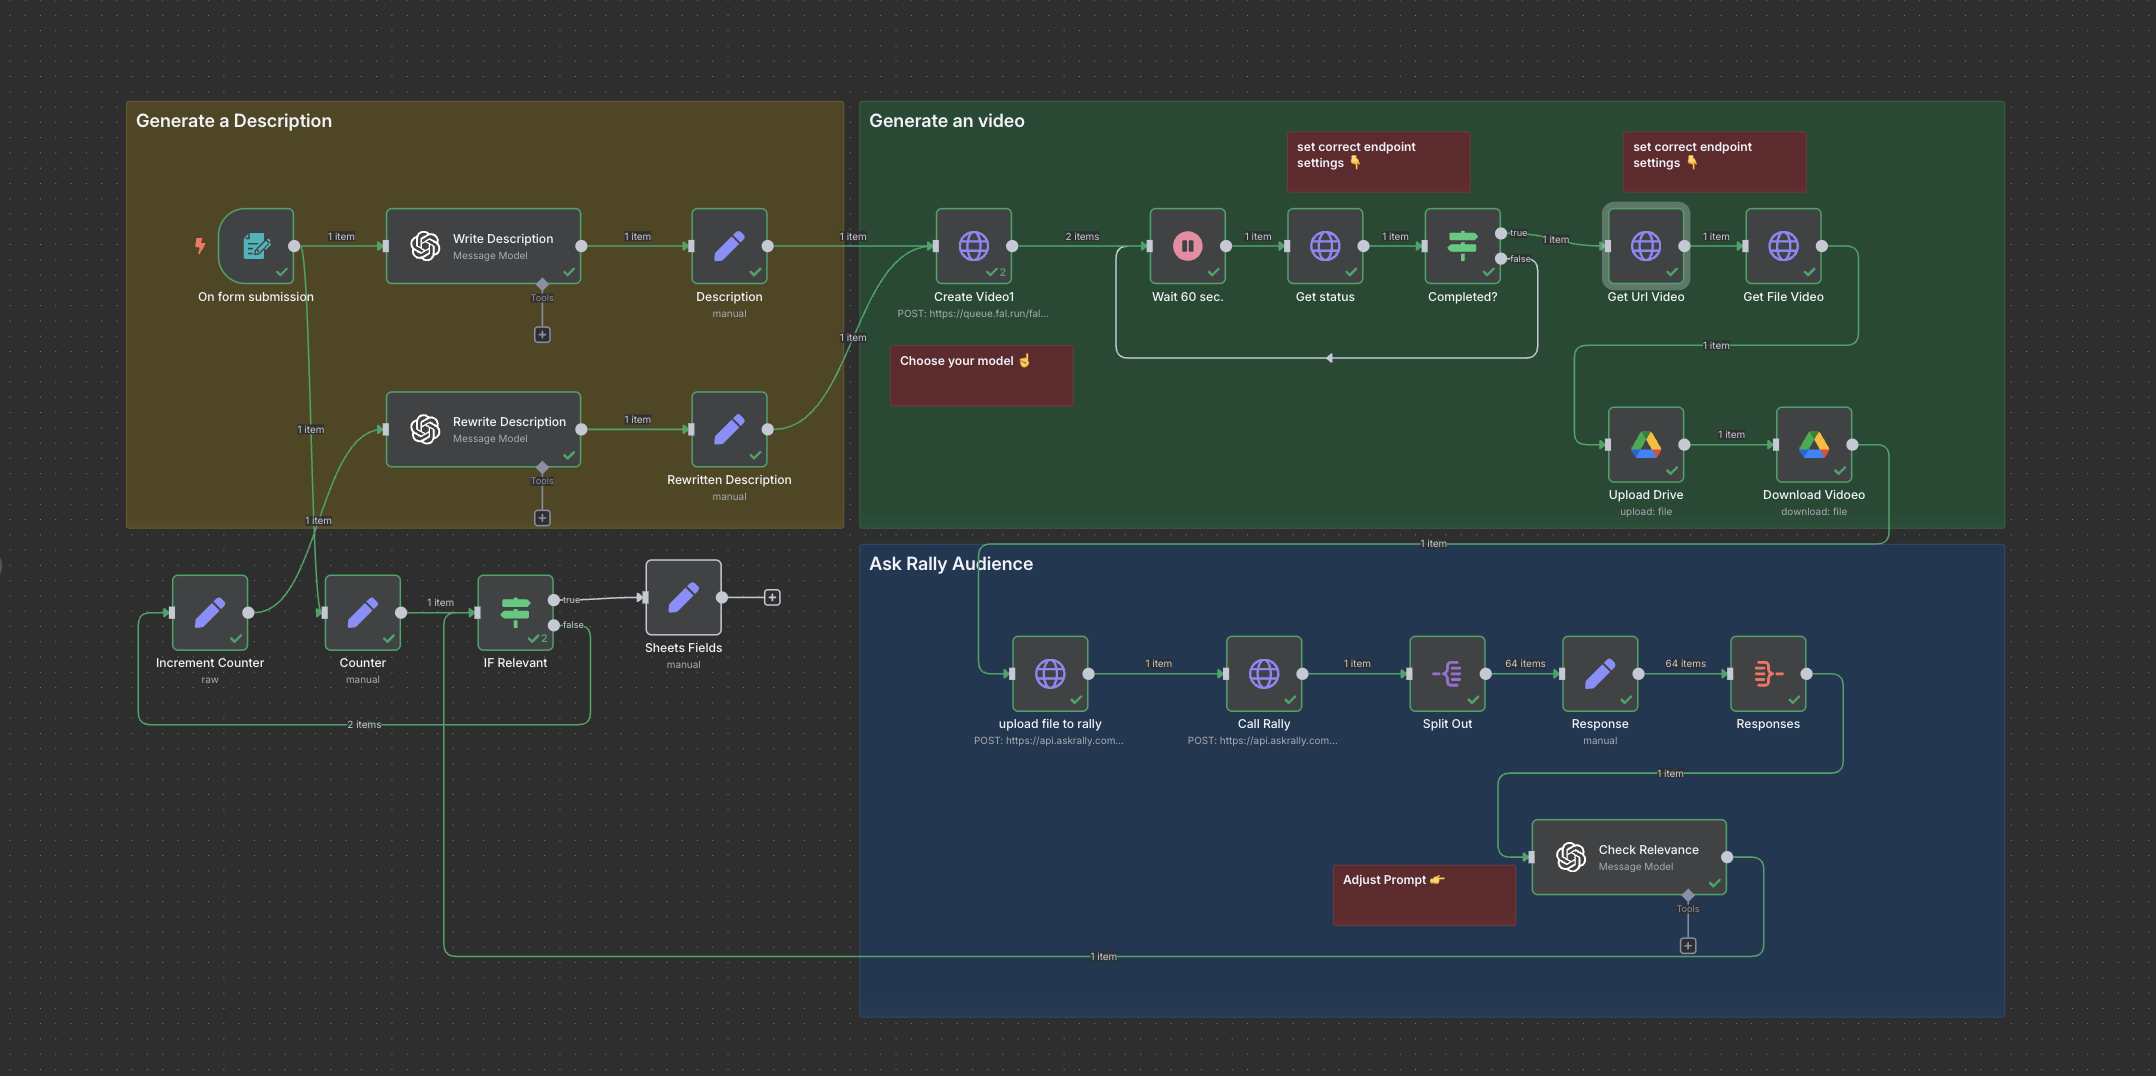This screenshot has width=2156, height=1076.
Task: Click the Tools connector under Rewrite Description
Action: tap(542, 468)
